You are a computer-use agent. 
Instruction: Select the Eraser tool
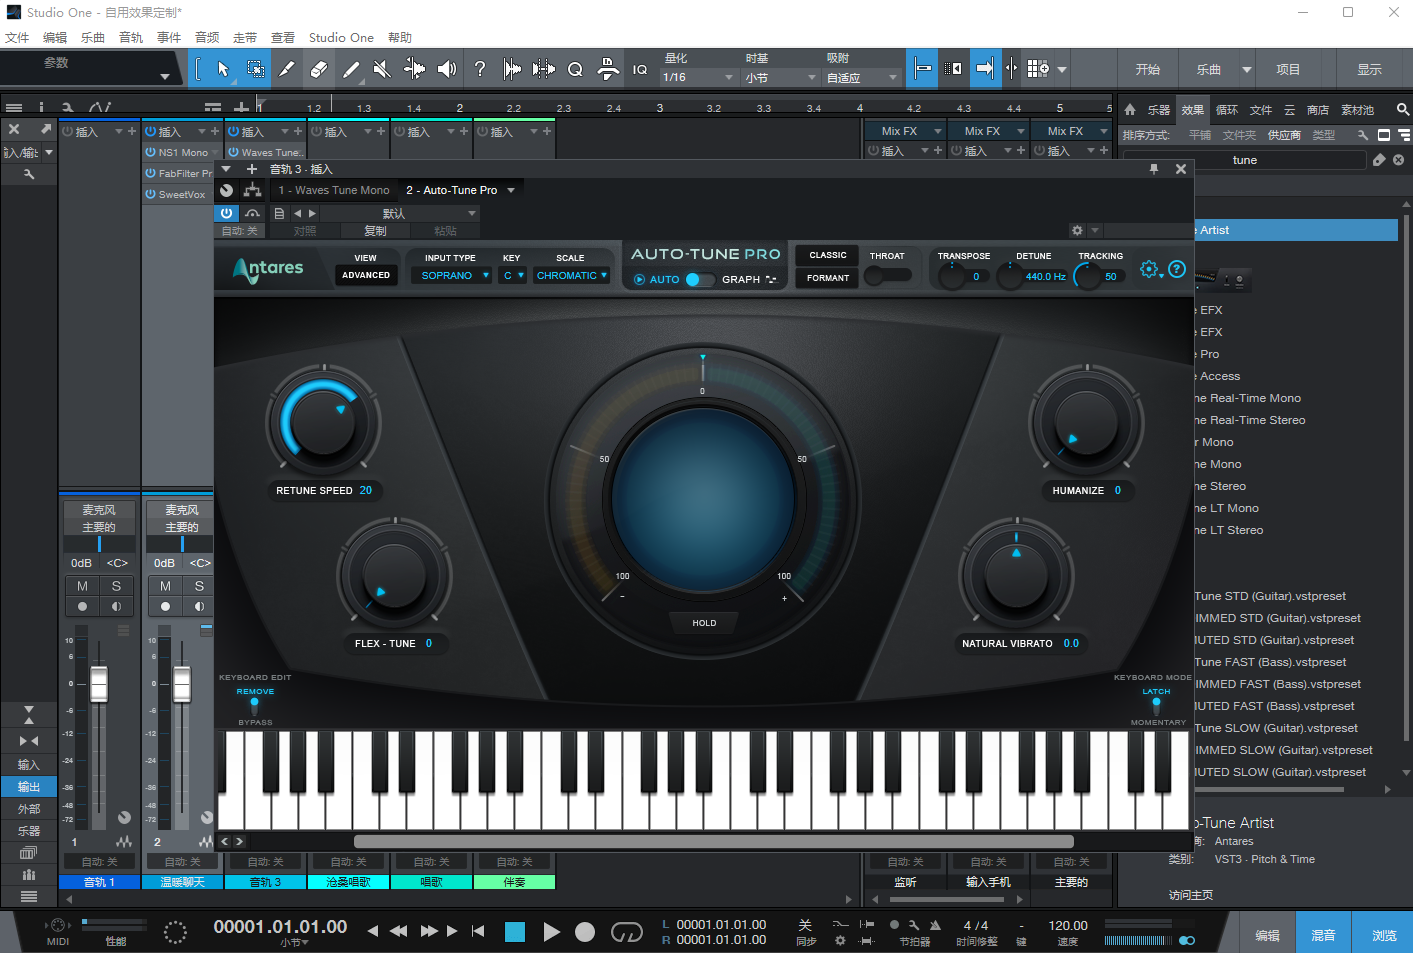point(319,69)
